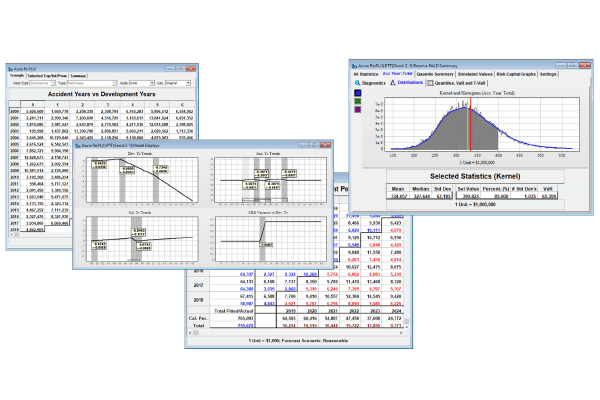The width and height of the screenshot is (600, 400).
Task: Open the Settings tab
Action: tap(548, 74)
